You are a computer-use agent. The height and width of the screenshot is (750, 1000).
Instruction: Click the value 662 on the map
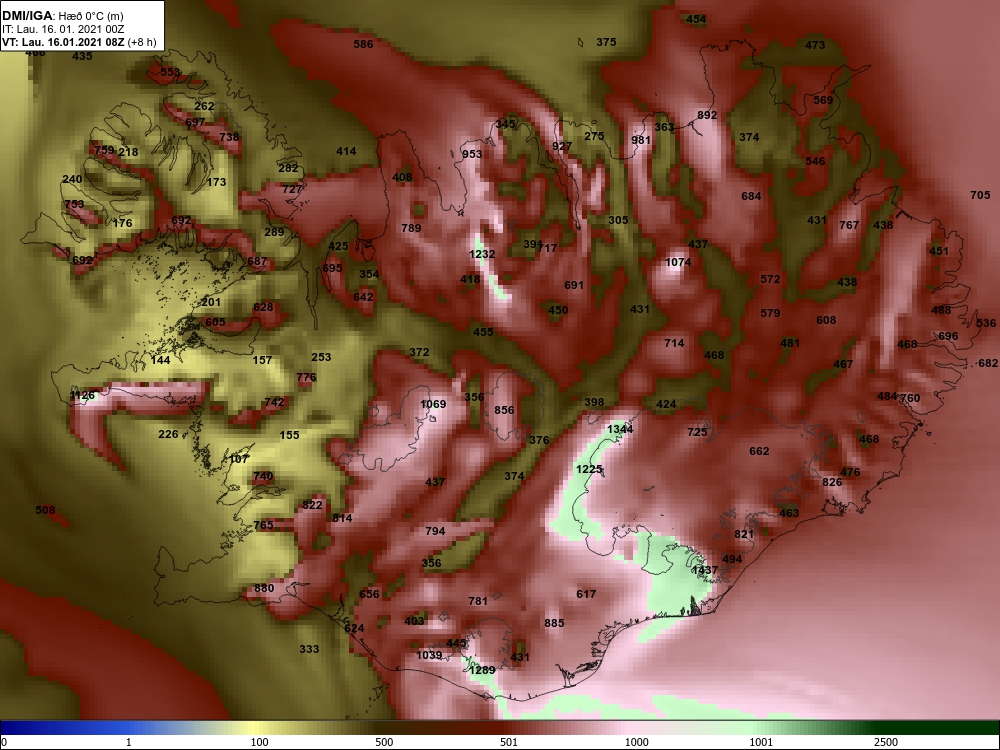(759, 452)
